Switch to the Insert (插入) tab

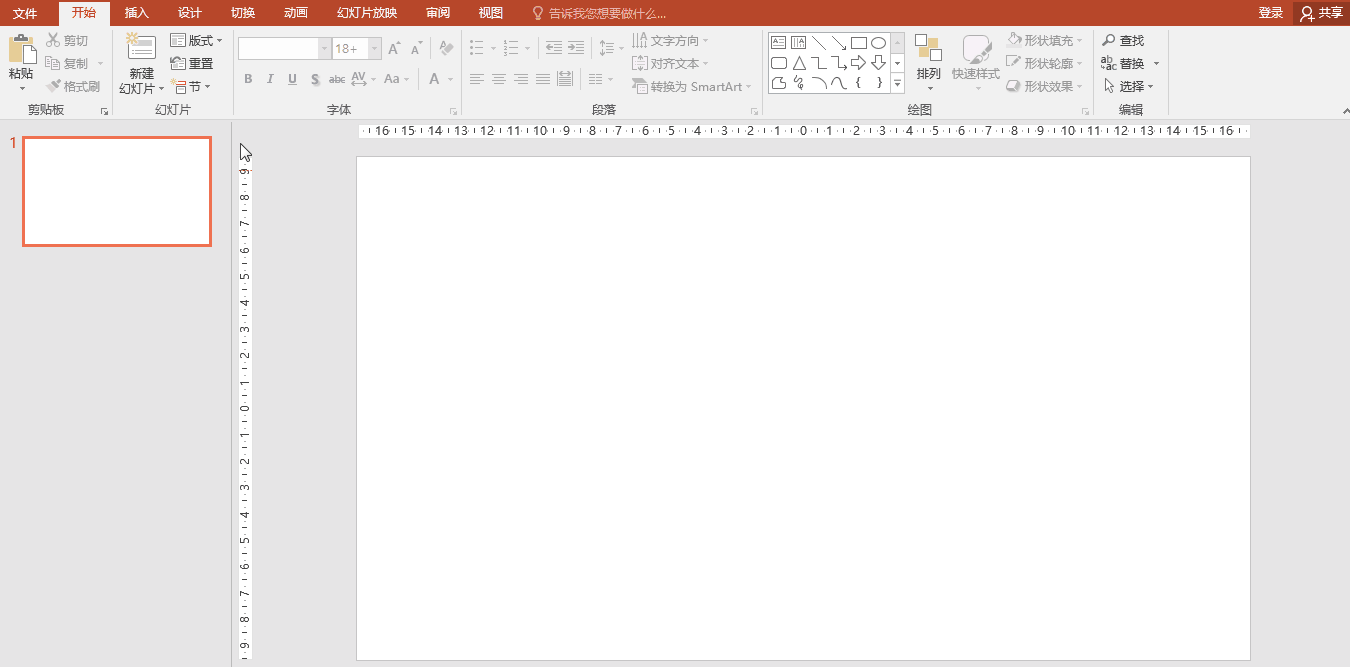point(137,13)
